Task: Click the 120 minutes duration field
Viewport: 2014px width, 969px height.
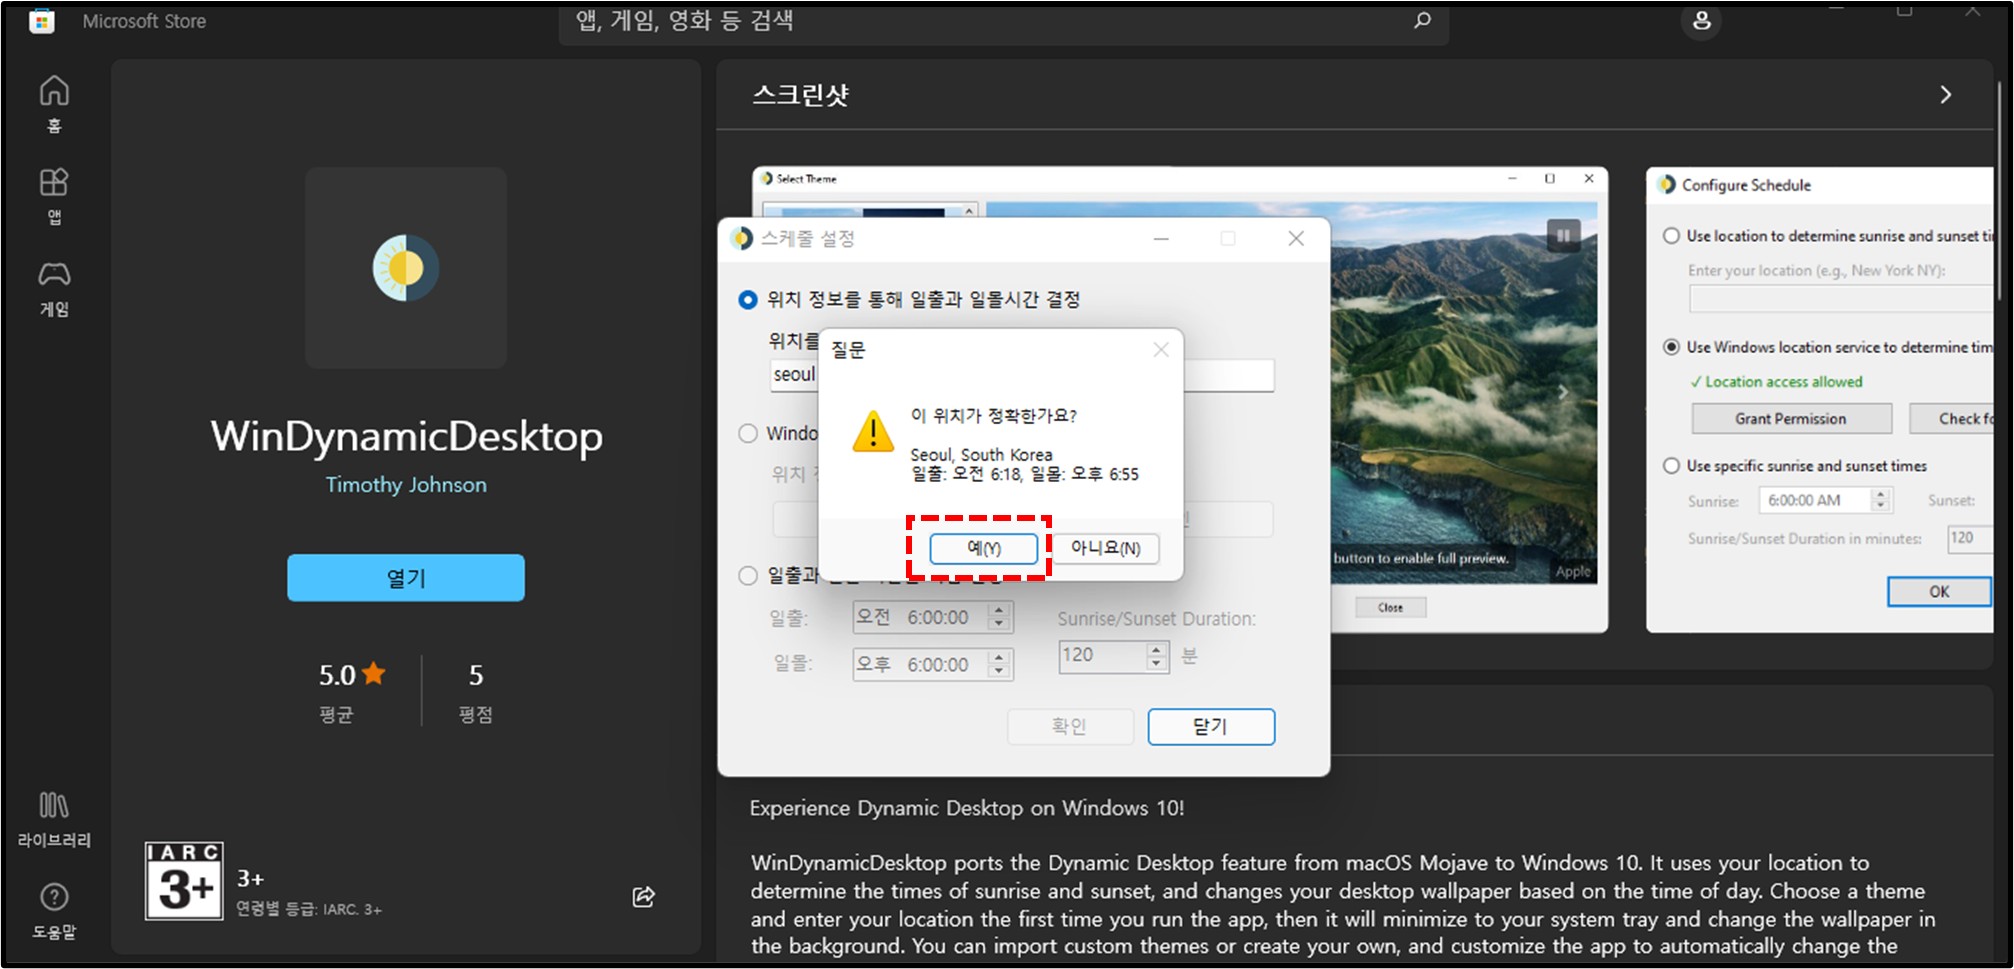Action: (1113, 656)
